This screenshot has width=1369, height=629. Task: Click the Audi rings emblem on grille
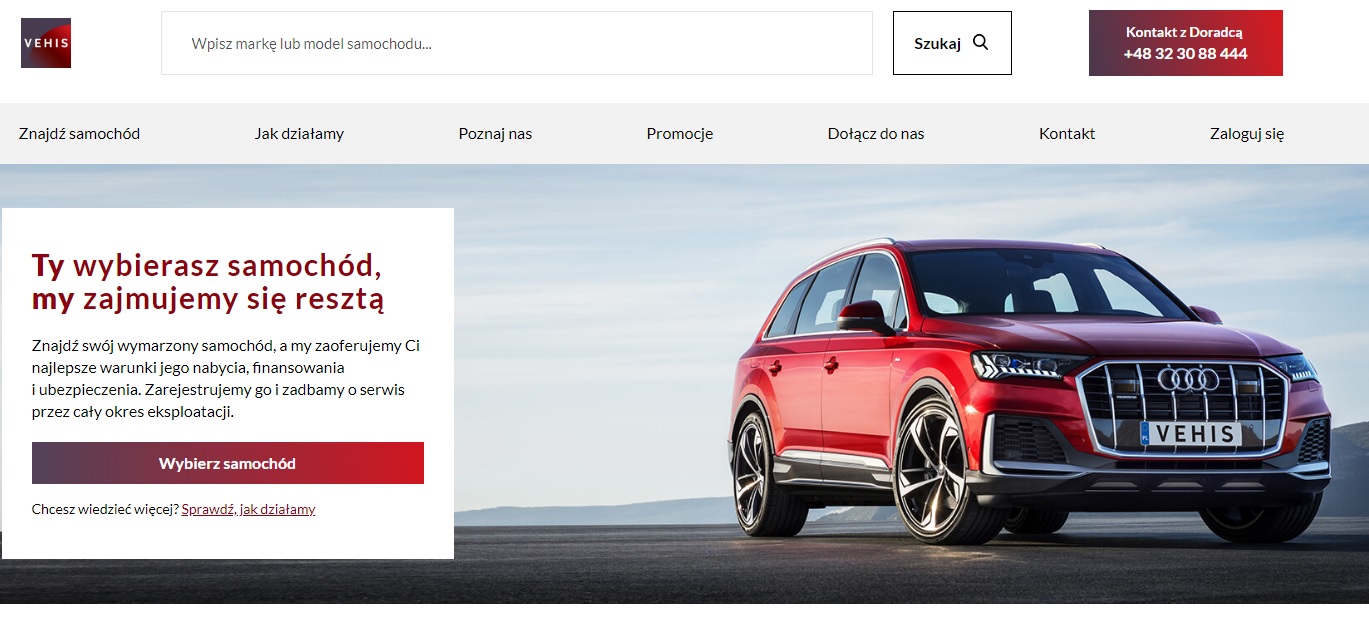tap(1188, 379)
